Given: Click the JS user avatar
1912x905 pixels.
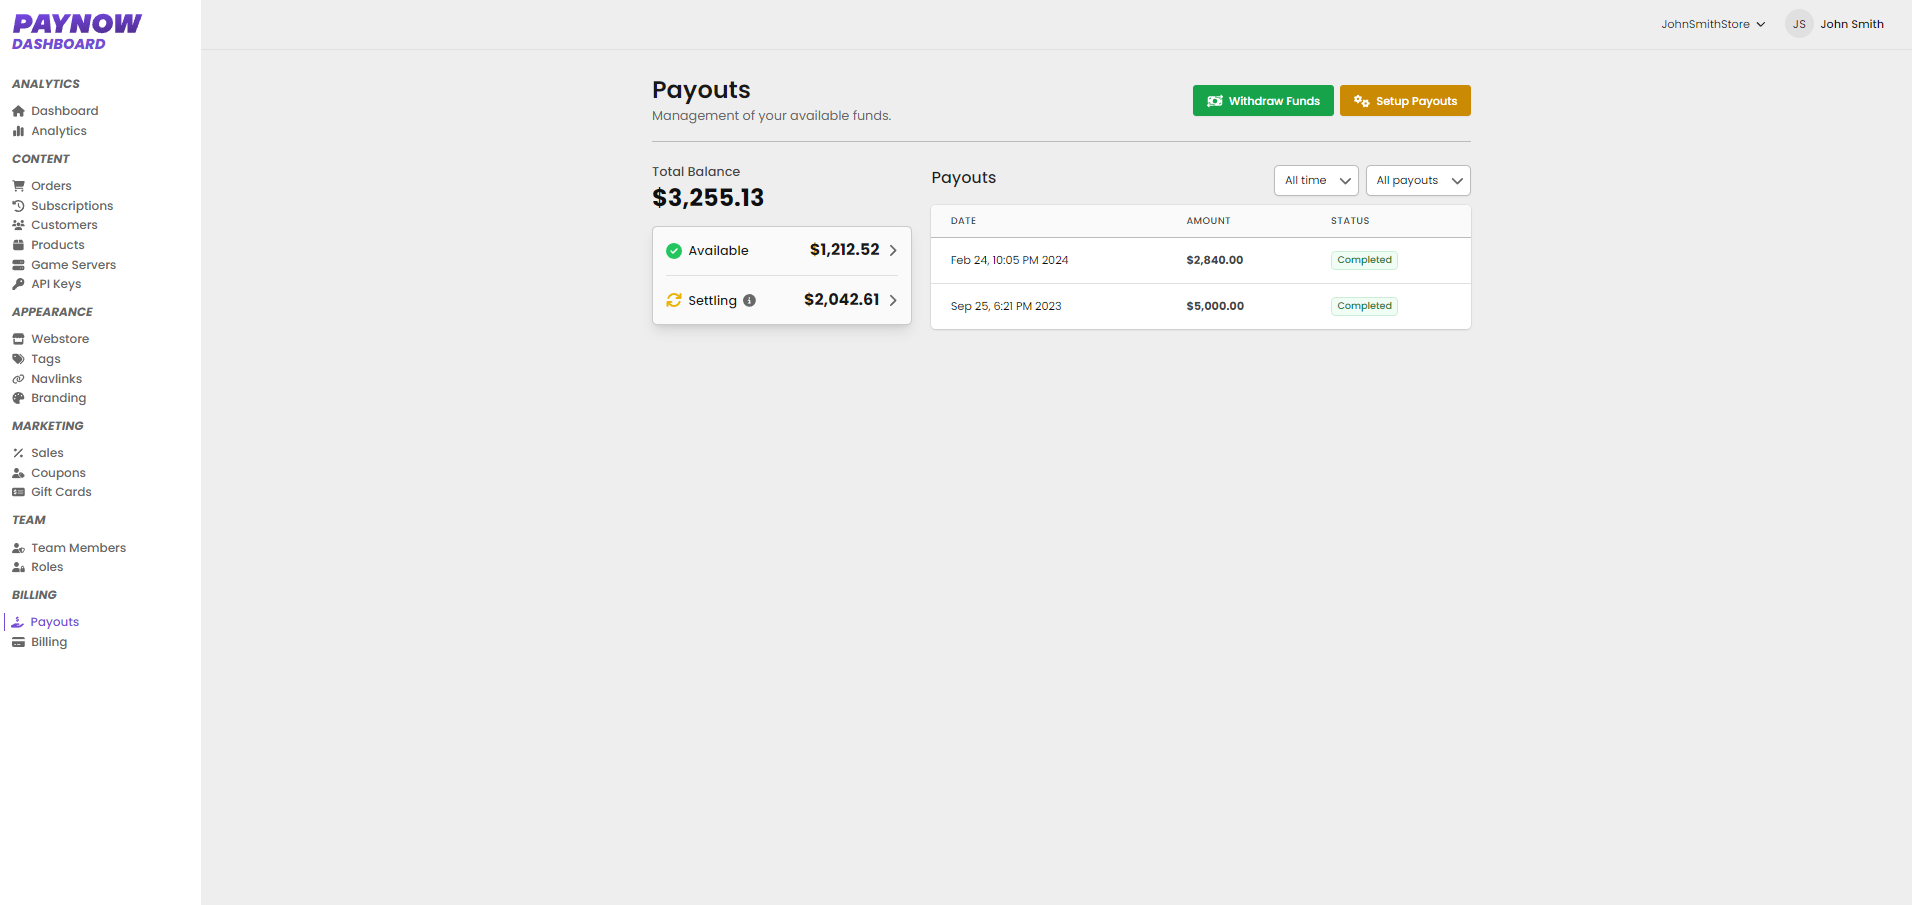Looking at the screenshot, I should pyautogui.click(x=1798, y=24).
